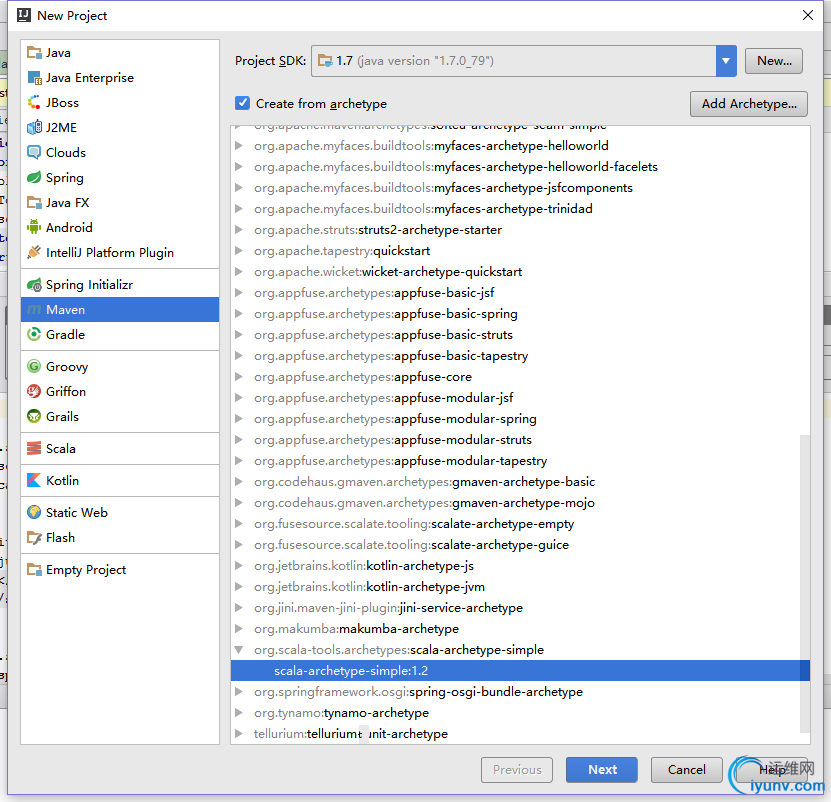Select the Spring leaf icon
This screenshot has width=831, height=802.
[x=34, y=178]
